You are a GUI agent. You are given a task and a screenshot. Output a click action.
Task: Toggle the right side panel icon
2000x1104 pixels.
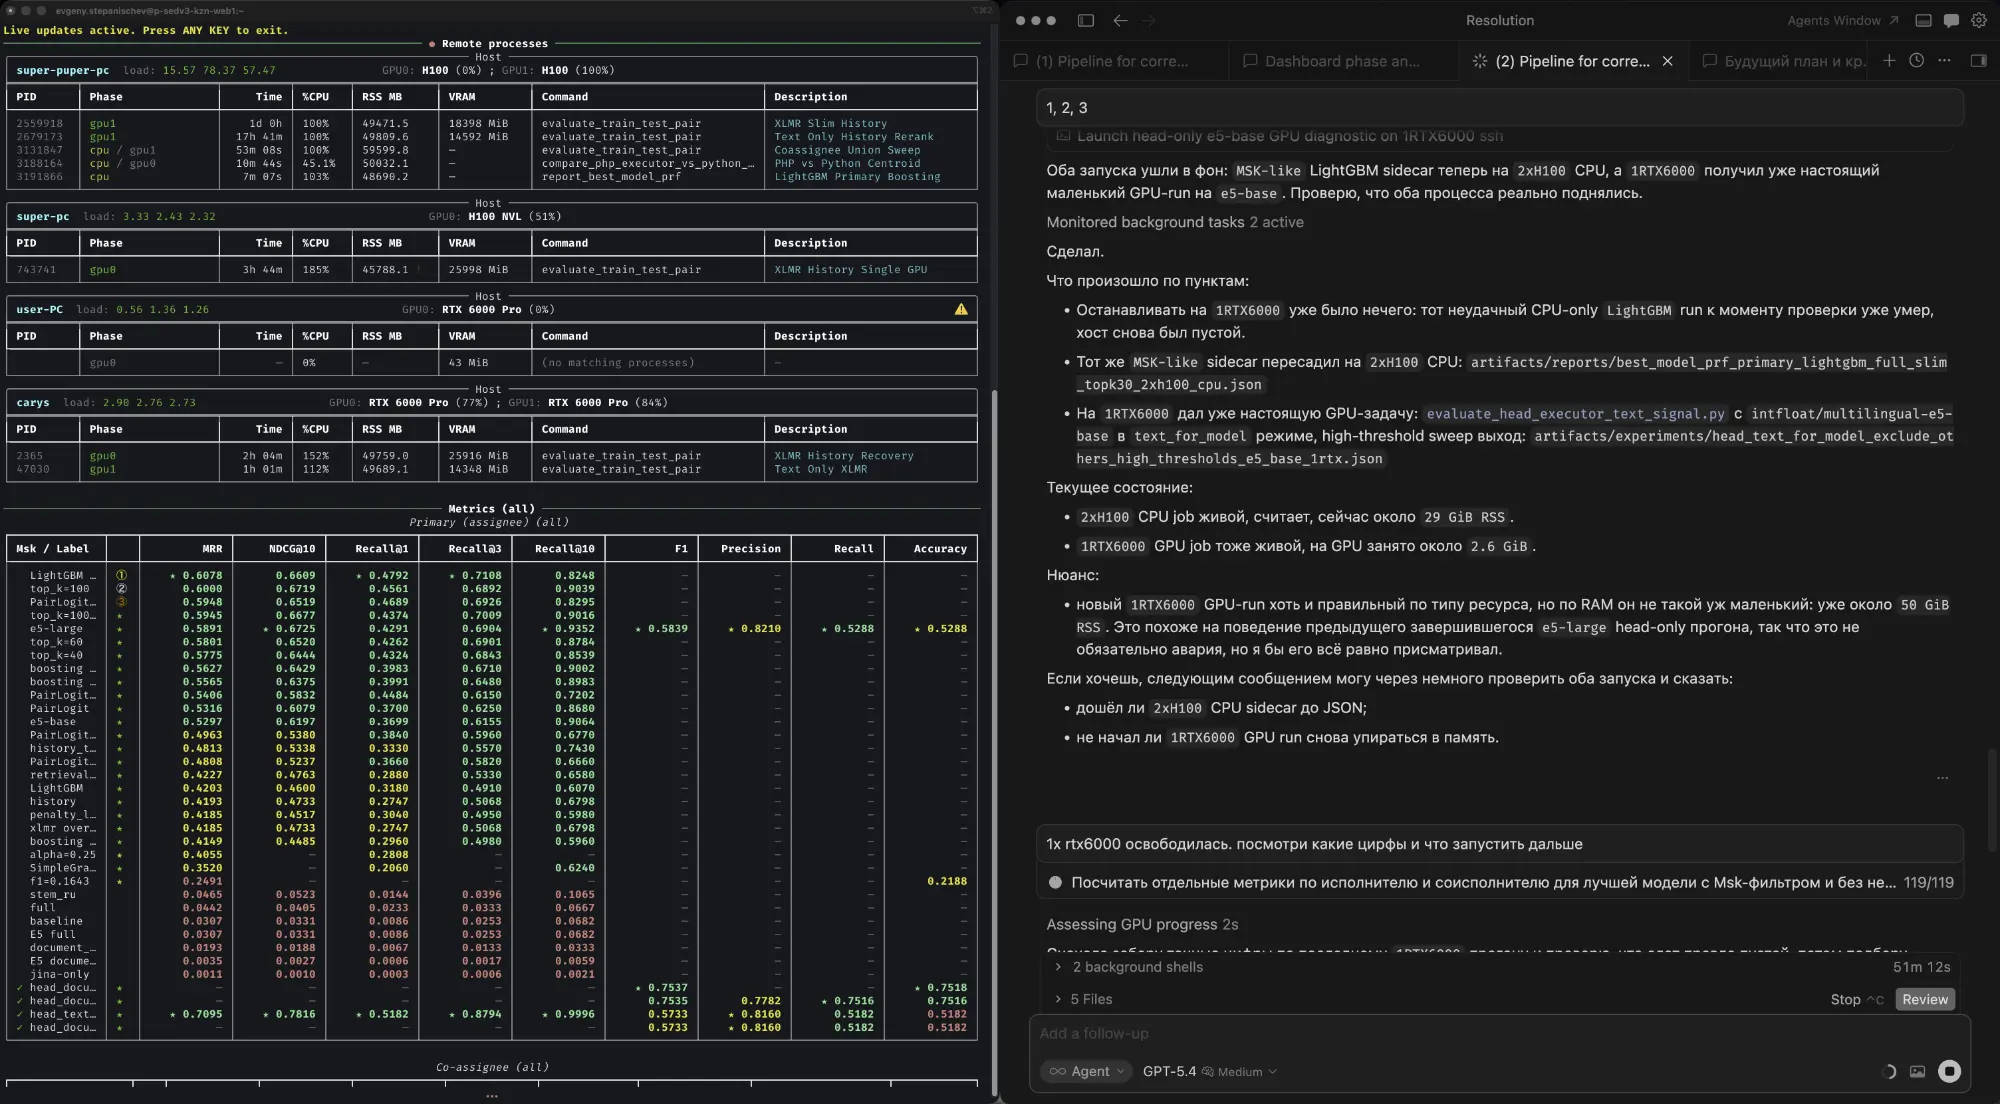[1978, 61]
